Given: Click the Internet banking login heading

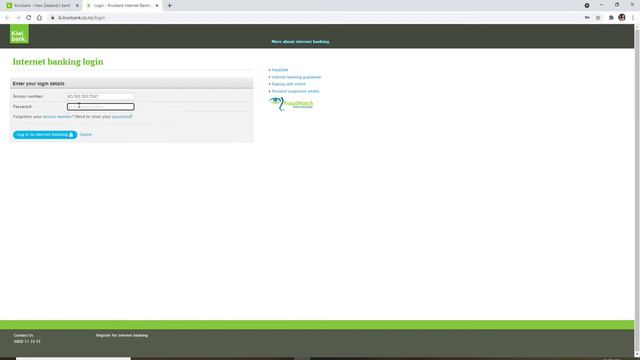Looking at the screenshot, I should pyautogui.click(x=58, y=62).
